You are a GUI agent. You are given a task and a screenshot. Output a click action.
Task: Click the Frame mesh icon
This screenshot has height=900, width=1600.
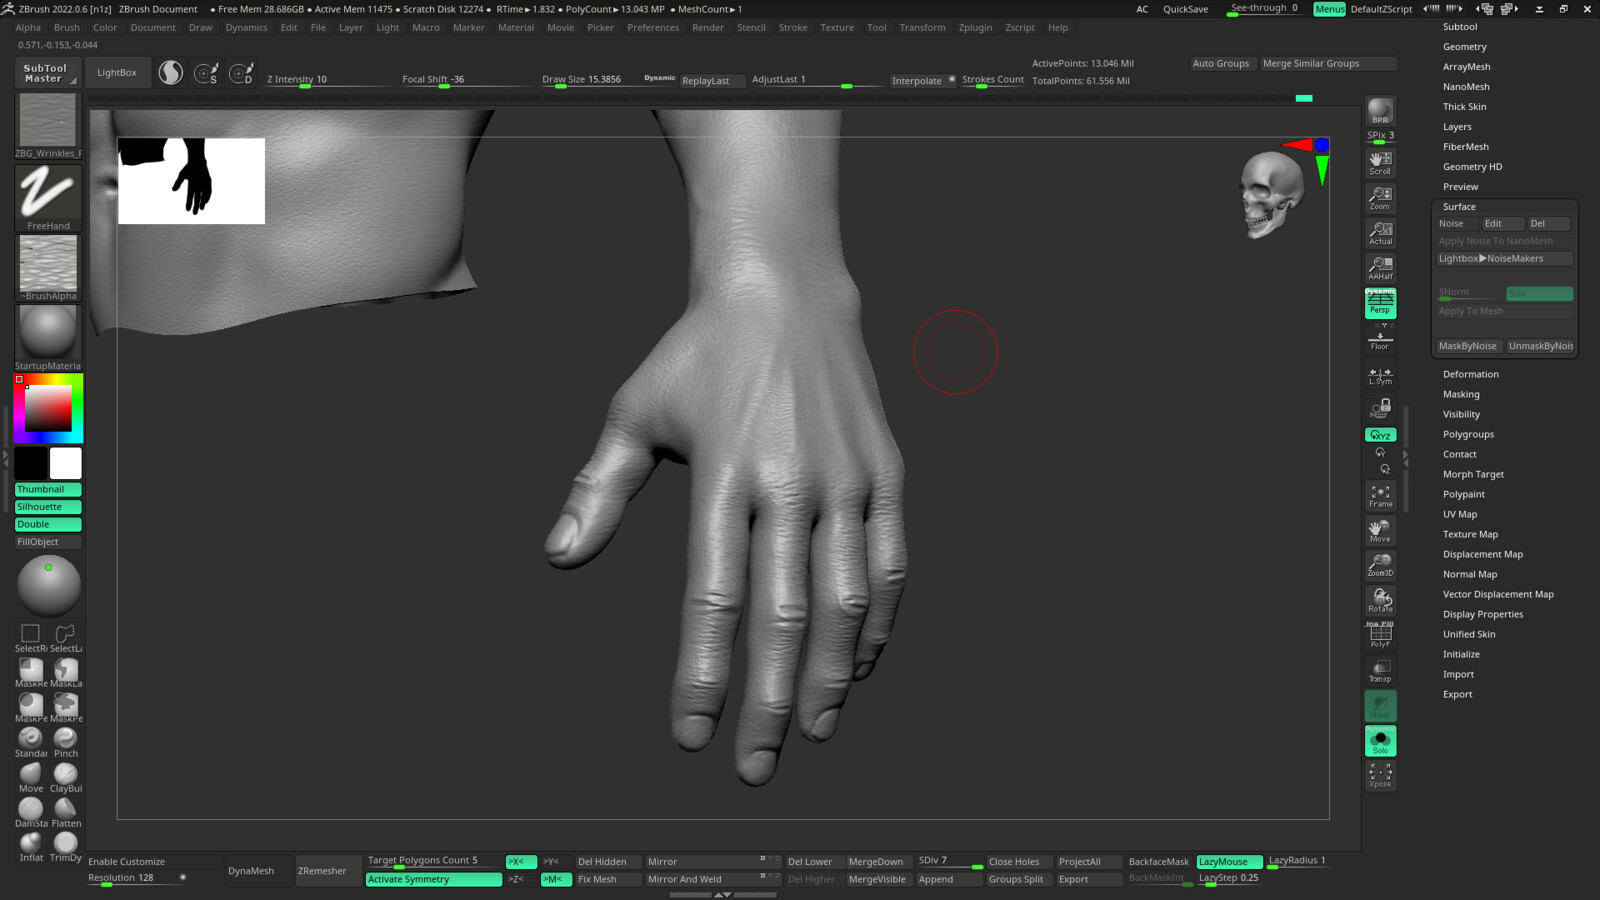pos(1380,495)
